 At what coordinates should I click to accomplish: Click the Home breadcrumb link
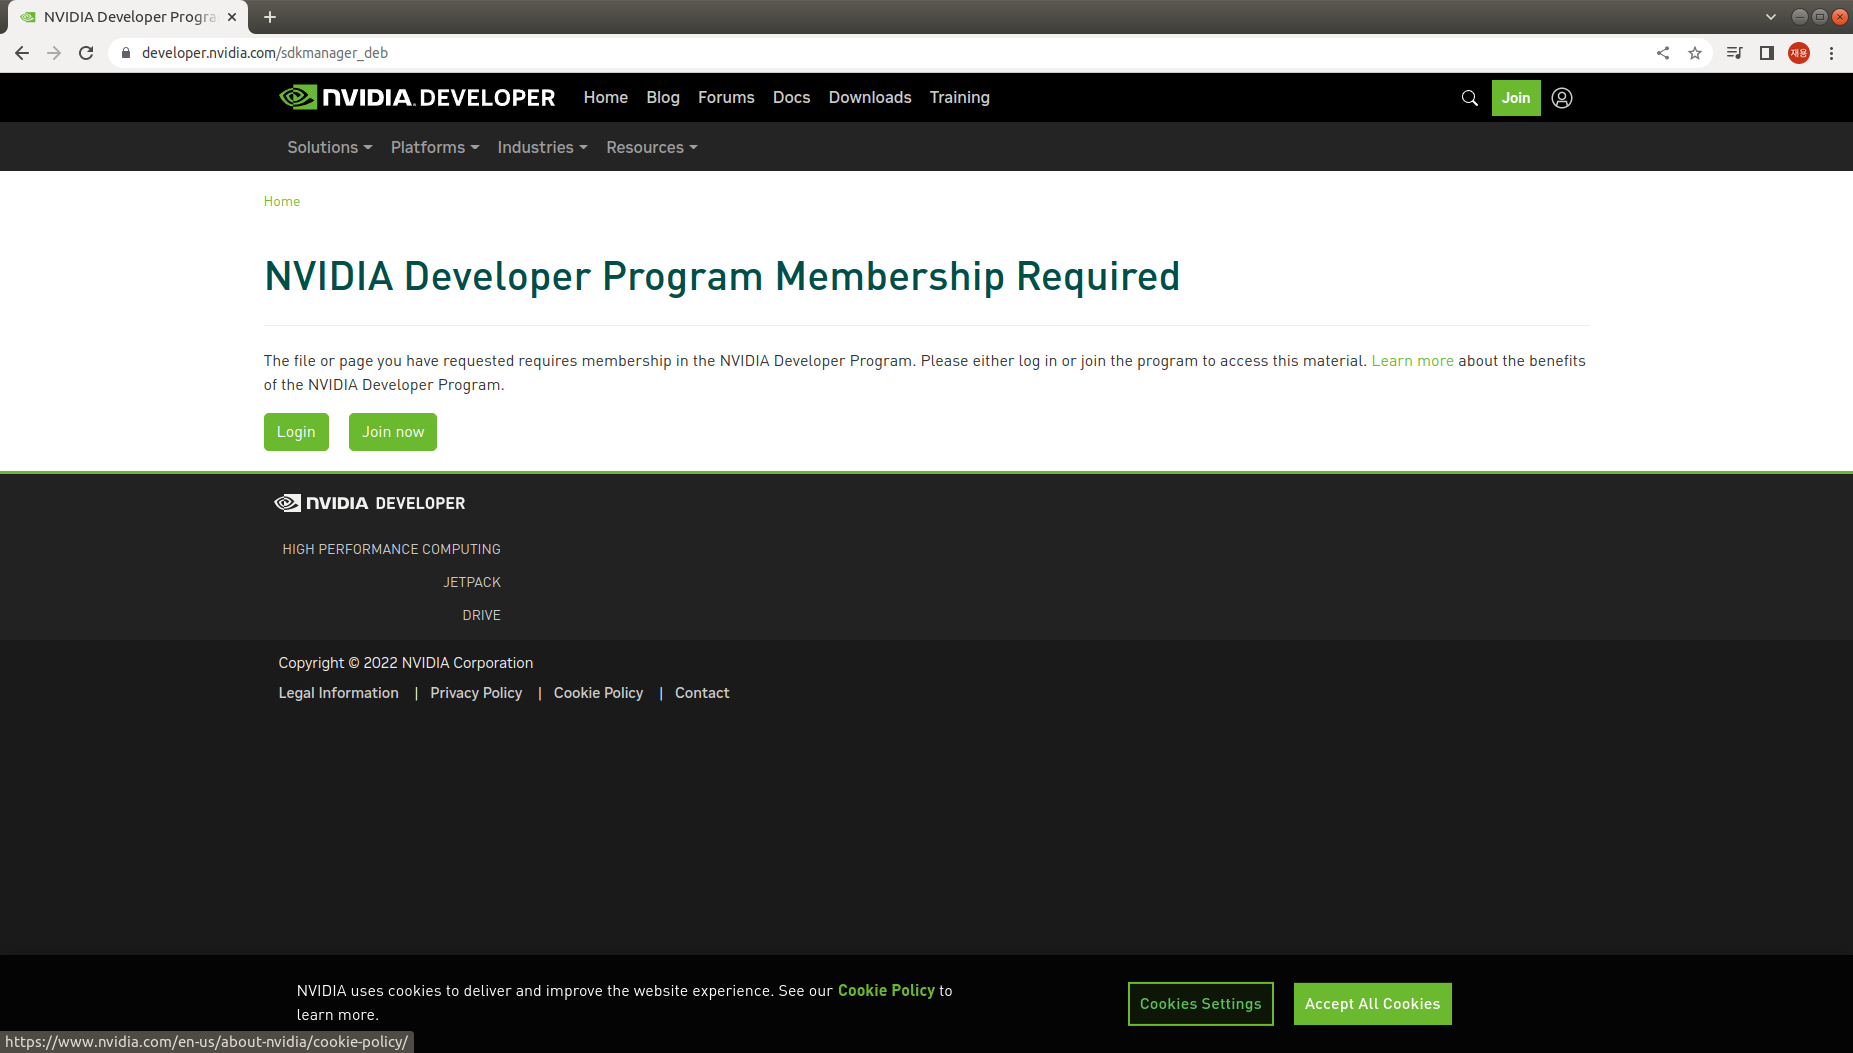point(282,201)
